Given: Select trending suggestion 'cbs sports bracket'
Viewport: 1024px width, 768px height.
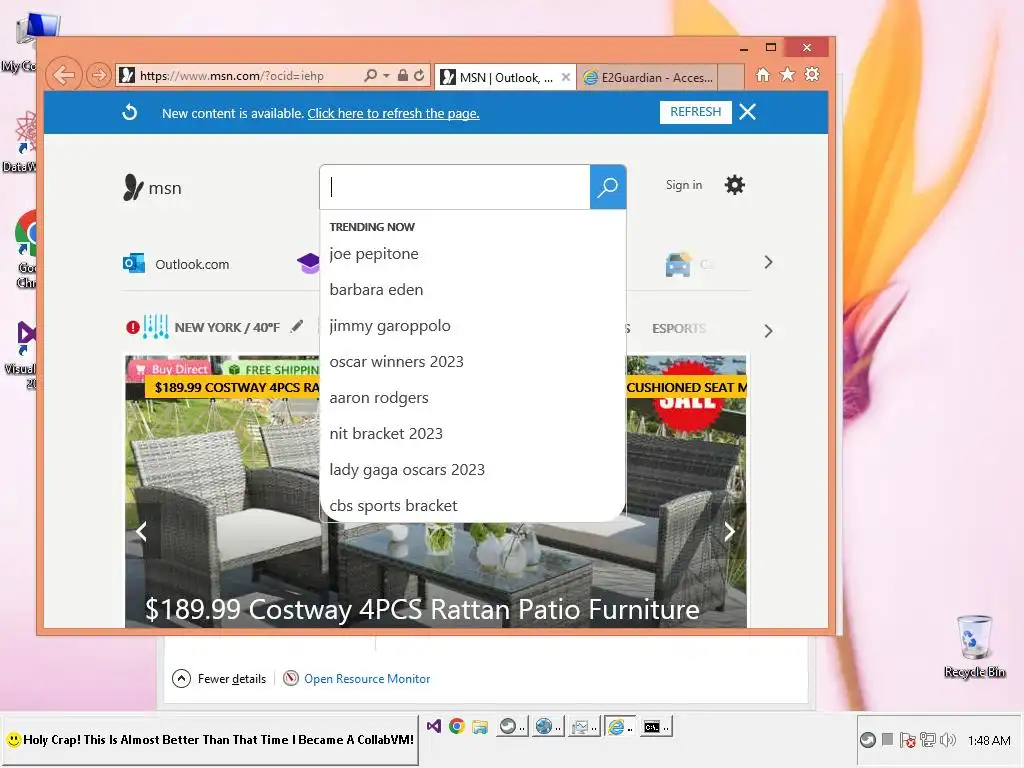Looking at the screenshot, I should point(393,505).
